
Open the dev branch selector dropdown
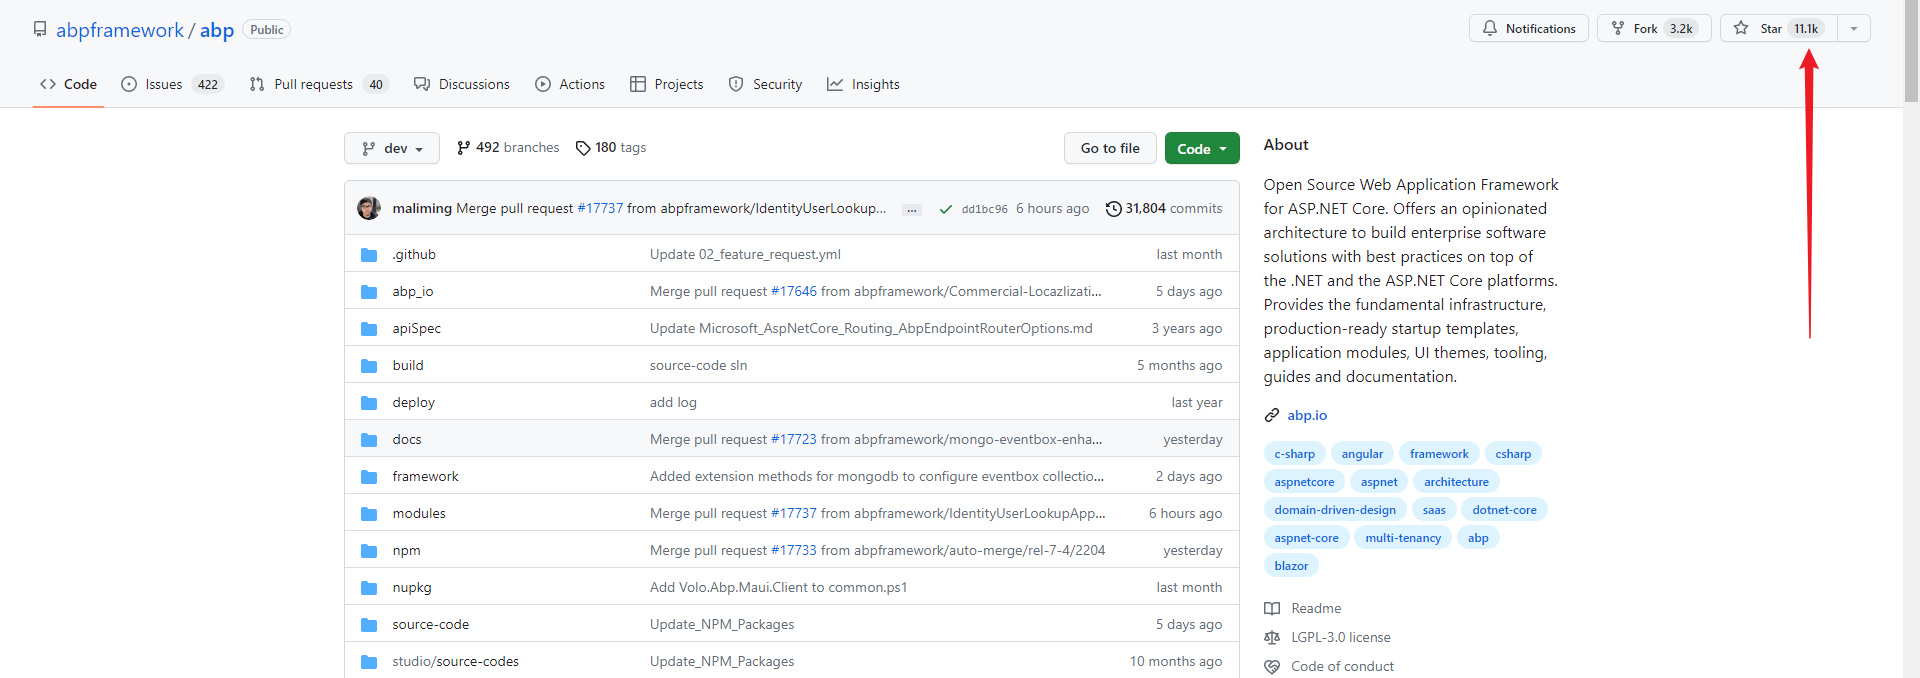[392, 148]
